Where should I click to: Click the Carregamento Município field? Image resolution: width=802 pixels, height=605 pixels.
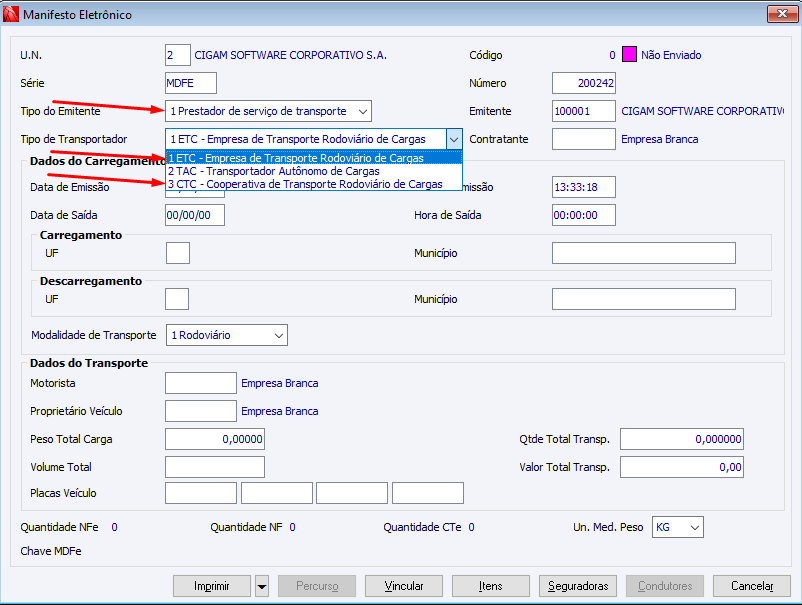point(643,253)
